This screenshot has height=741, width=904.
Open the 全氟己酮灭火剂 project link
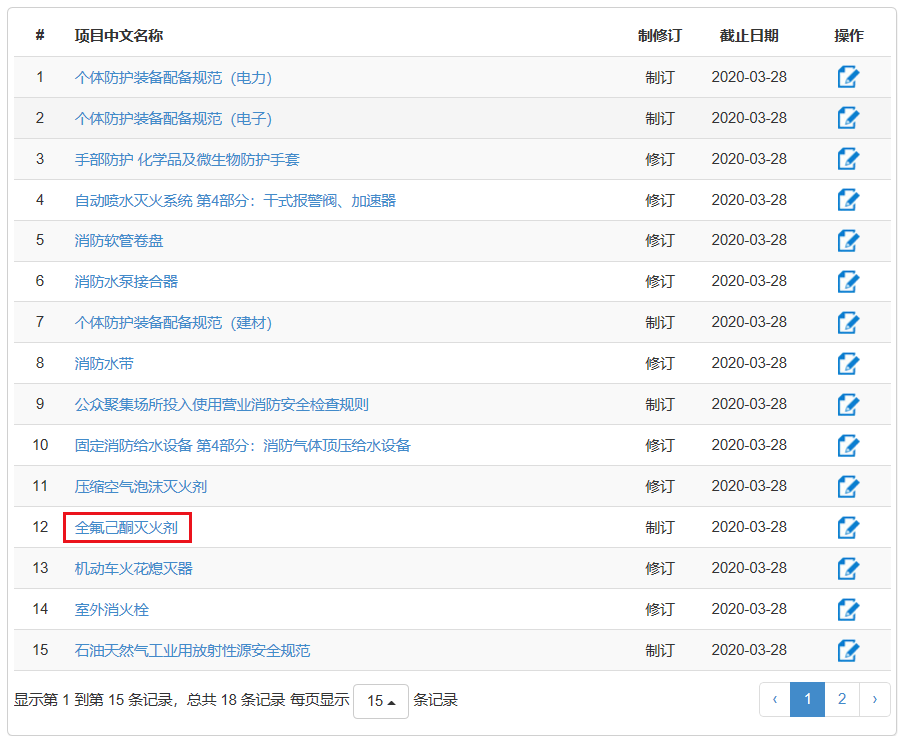pyautogui.click(x=126, y=527)
